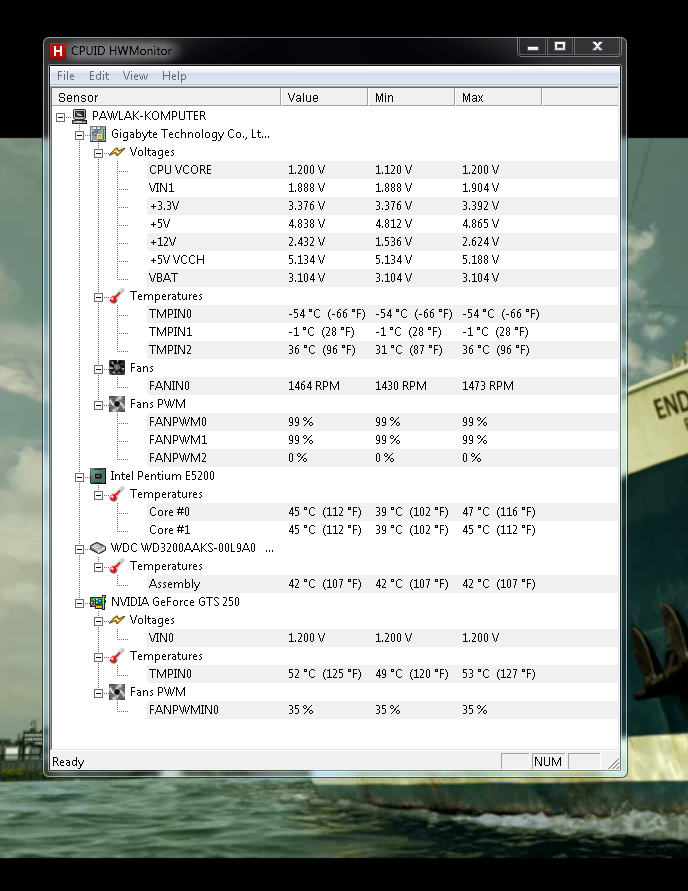Maximize the HWMonitor window
This screenshot has height=891, width=688.
coord(560,47)
